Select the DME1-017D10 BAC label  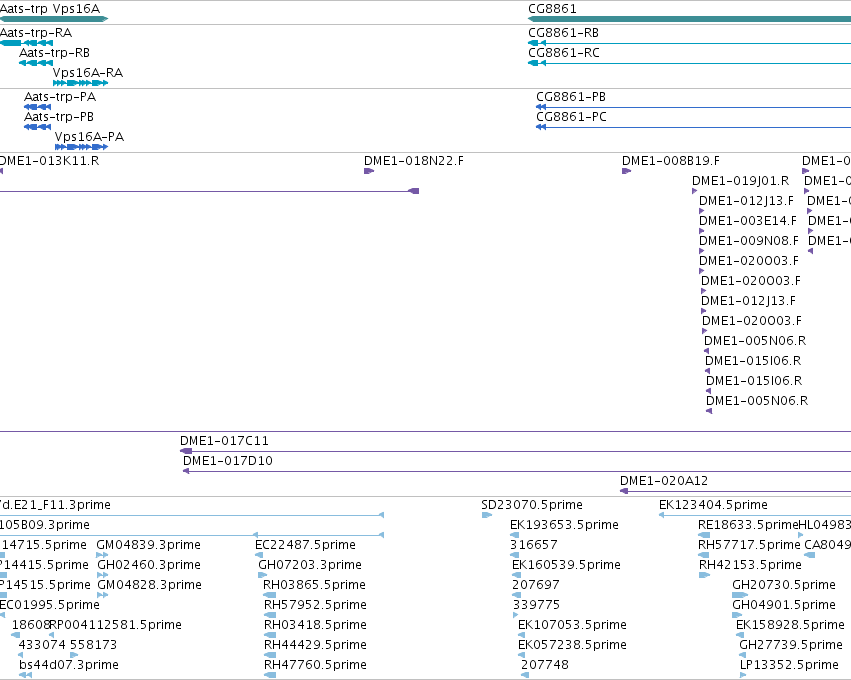228,461
